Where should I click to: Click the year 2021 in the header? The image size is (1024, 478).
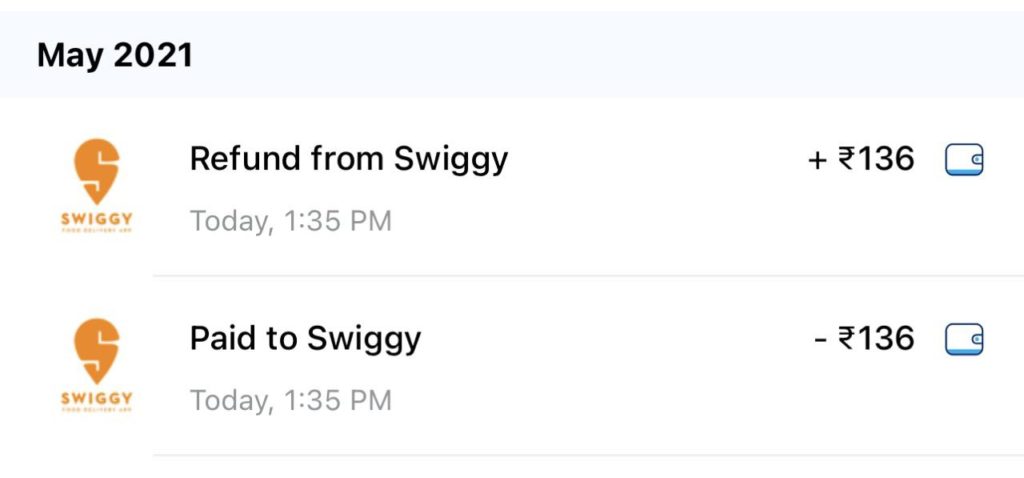coord(153,56)
